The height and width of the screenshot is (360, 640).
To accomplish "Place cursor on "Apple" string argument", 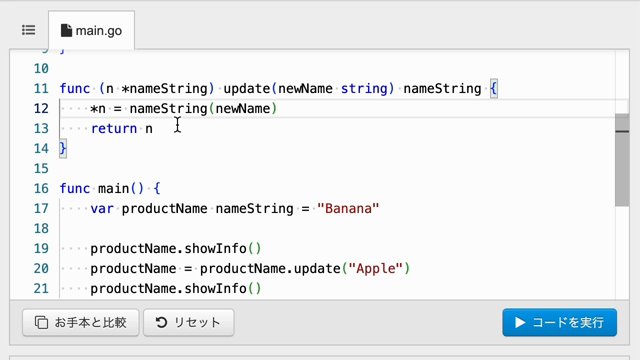I will pyautogui.click(x=376, y=269).
